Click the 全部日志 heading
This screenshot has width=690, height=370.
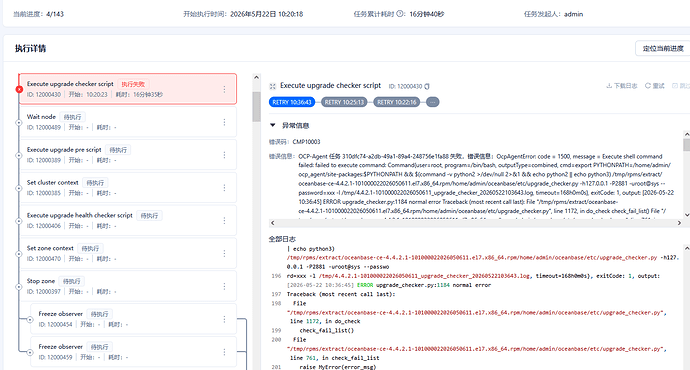(282, 239)
